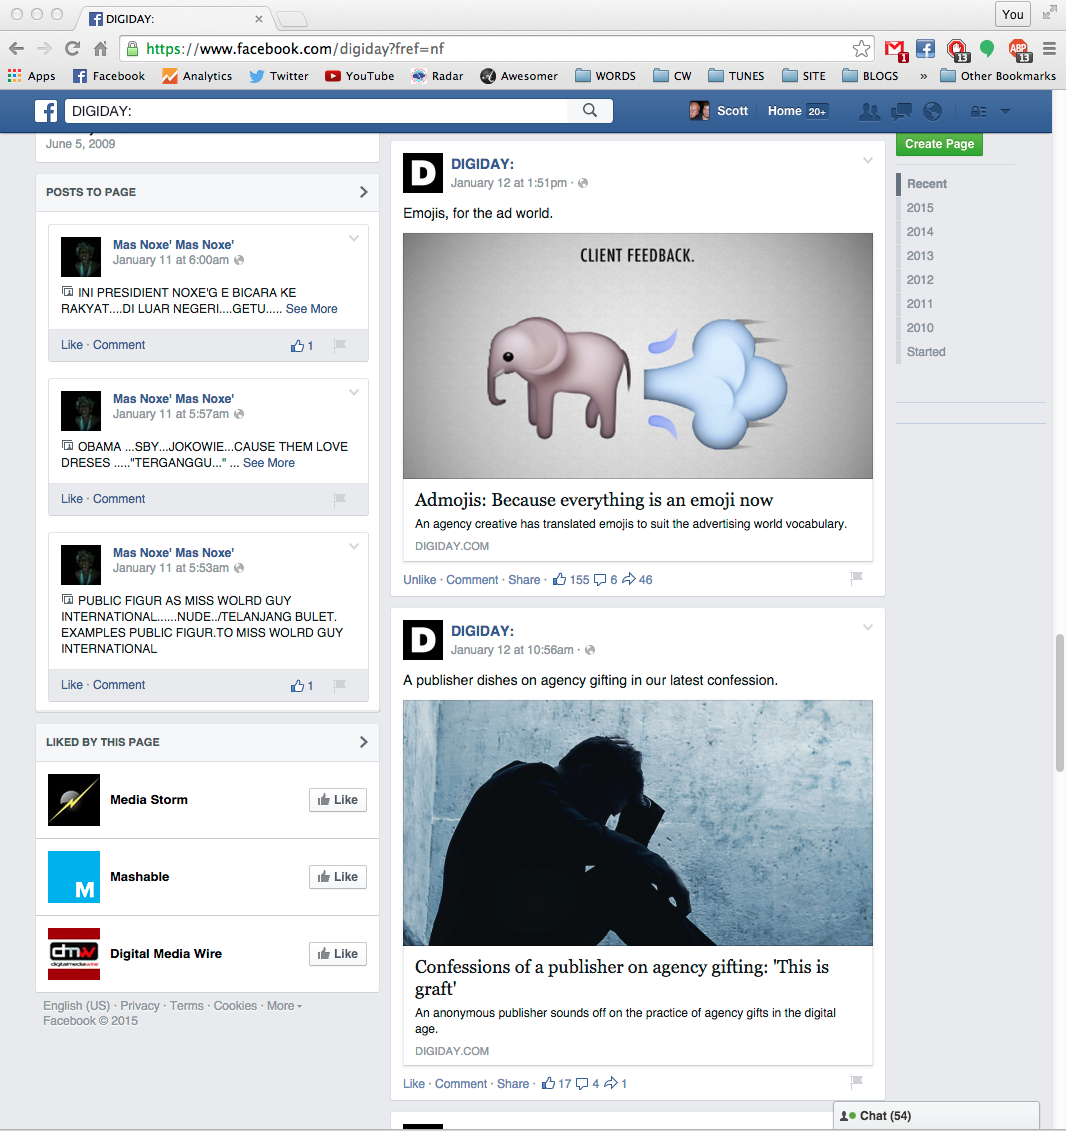This screenshot has width=1066, height=1131.
Task: Open the More footer menu
Action: [284, 1005]
